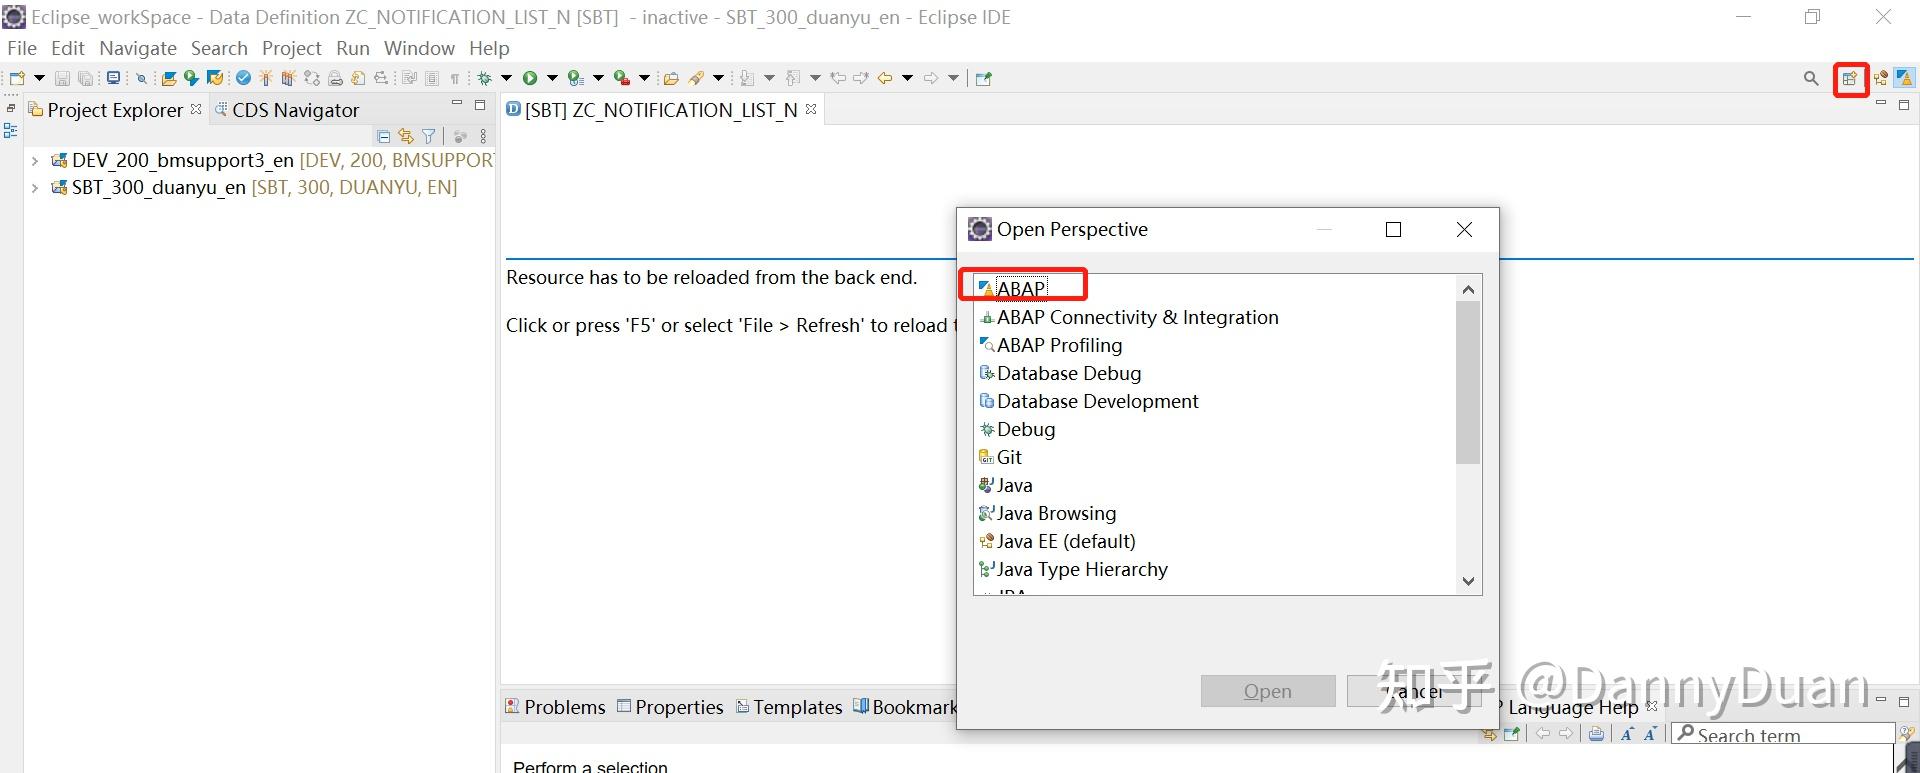Open the Edit menu
Screen dimensions: 1920x773
click(x=68, y=48)
